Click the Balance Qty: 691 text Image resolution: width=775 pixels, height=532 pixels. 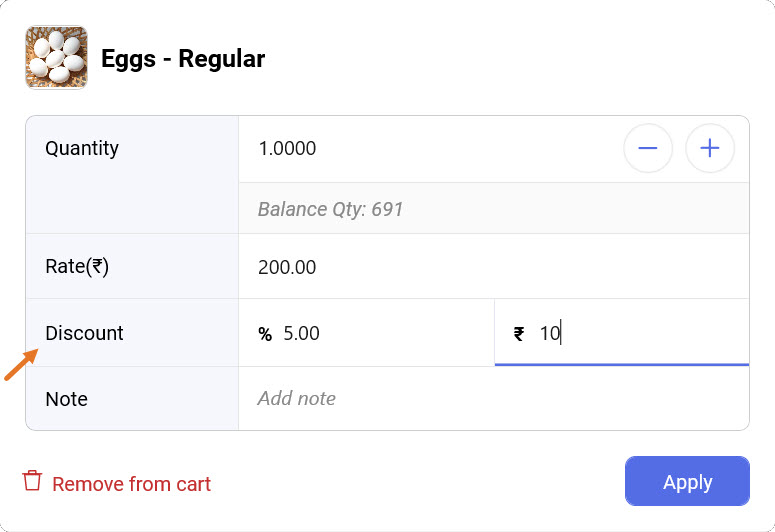coord(330,210)
